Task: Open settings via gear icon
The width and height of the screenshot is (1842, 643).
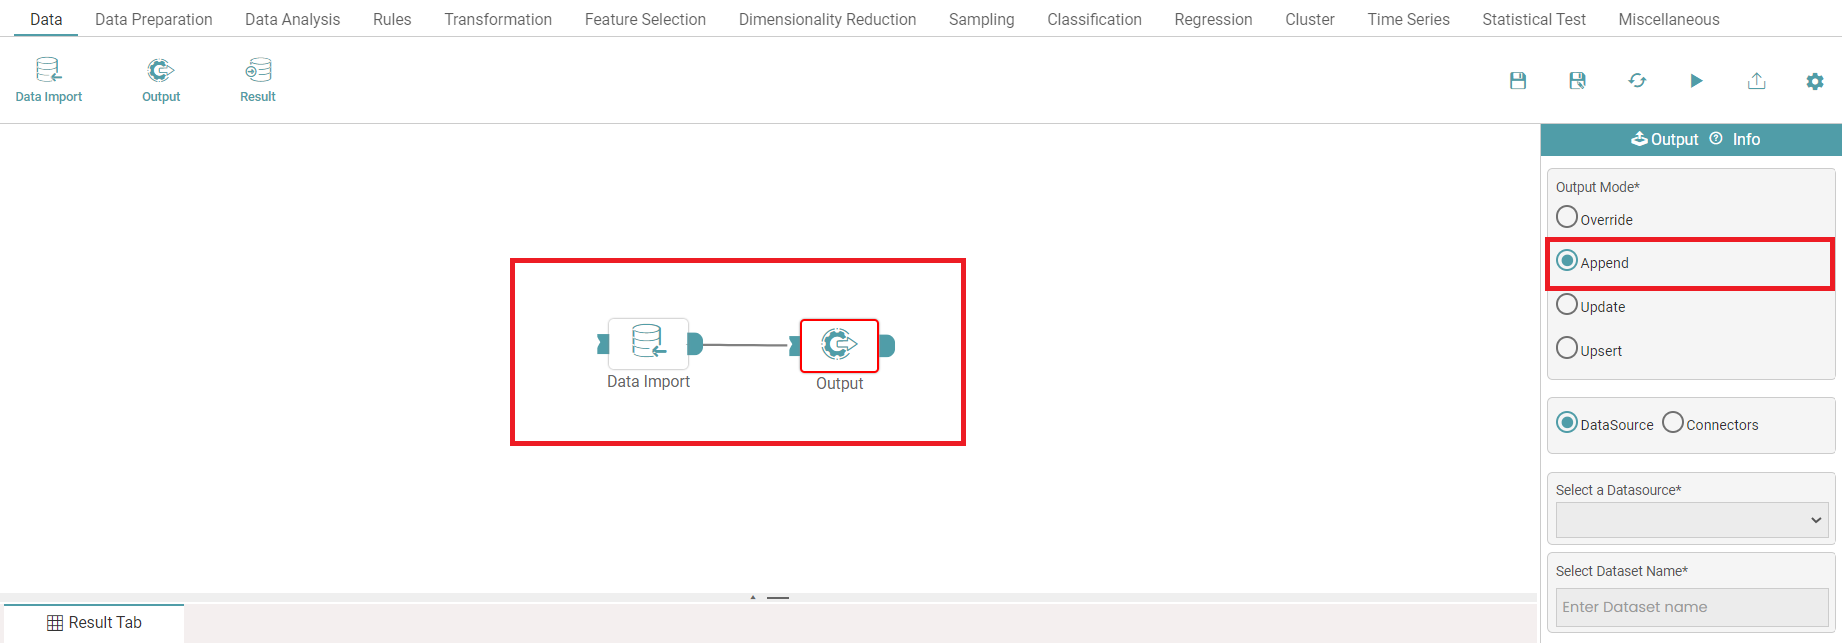Action: pos(1814,82)
